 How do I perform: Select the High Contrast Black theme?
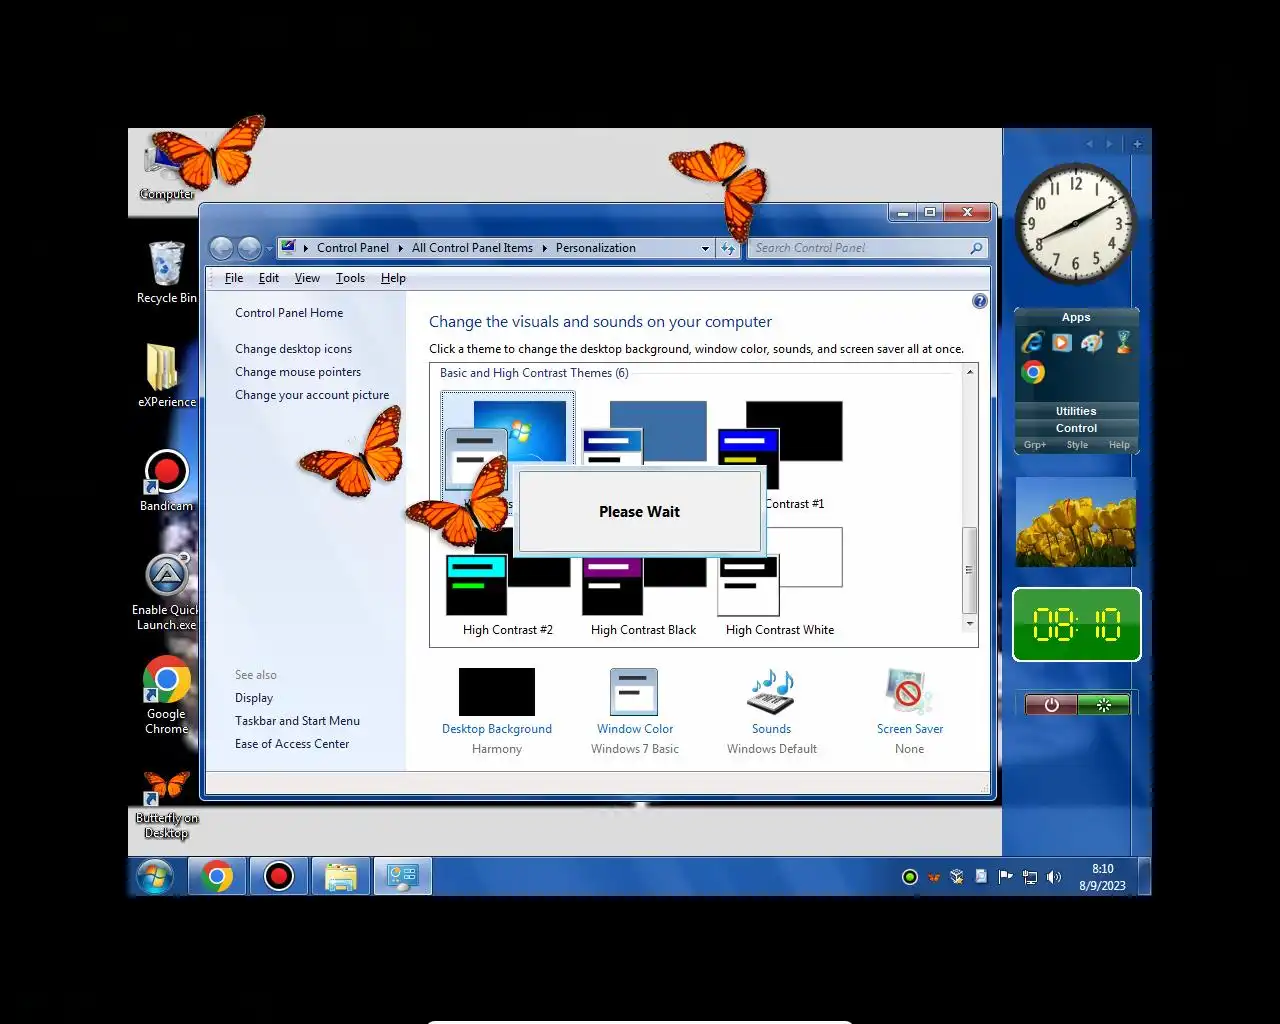tap(643, 583)
